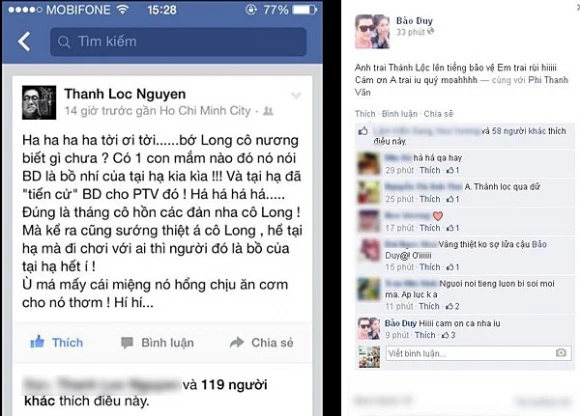The width and height of the screenshot is (580, 416).
Task: Like Thanh Loc Nguyen's post with Thích
Action: coord(57,342)
